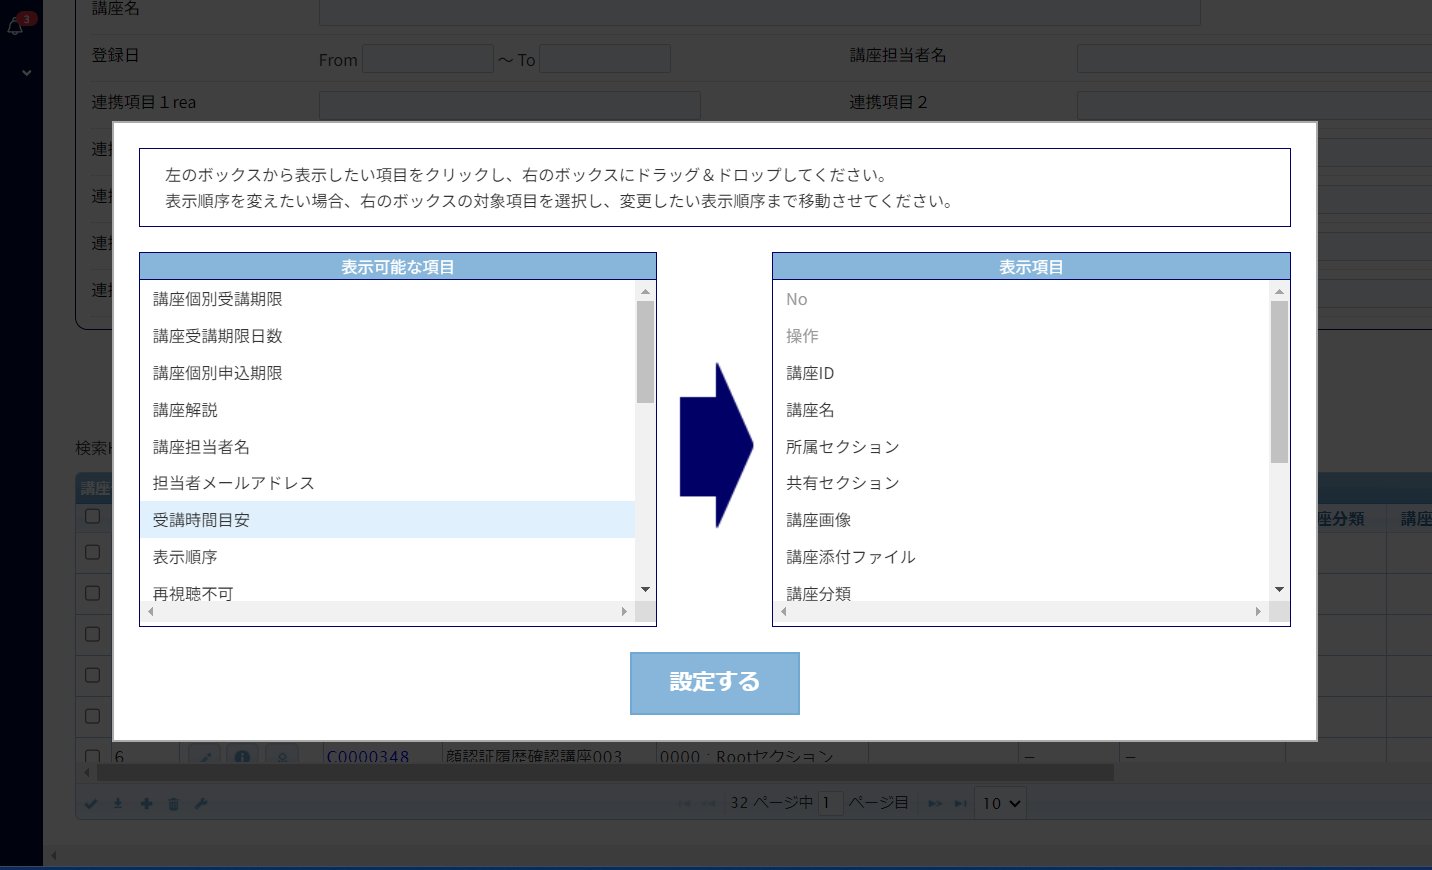
Task: Select 担当者メールアドレス in available items list
Action: coord(233,483)
